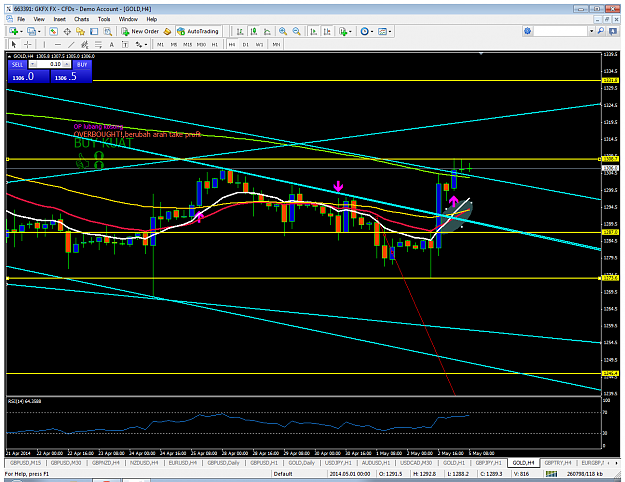Click the New Order button
625x482 pixels.
click(x=140, y=31)
